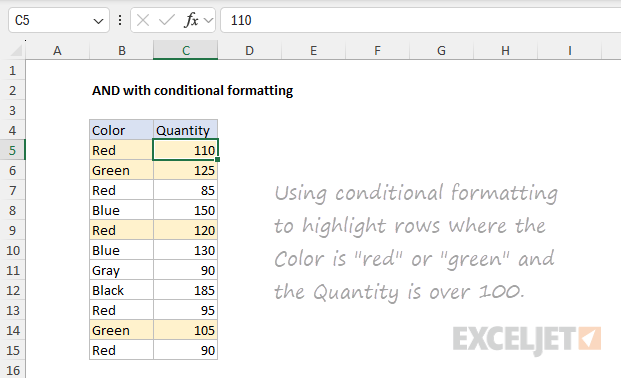Screen dimensions: 621x378
Task: Select row 13 header
Action: (x=13, y=310)
